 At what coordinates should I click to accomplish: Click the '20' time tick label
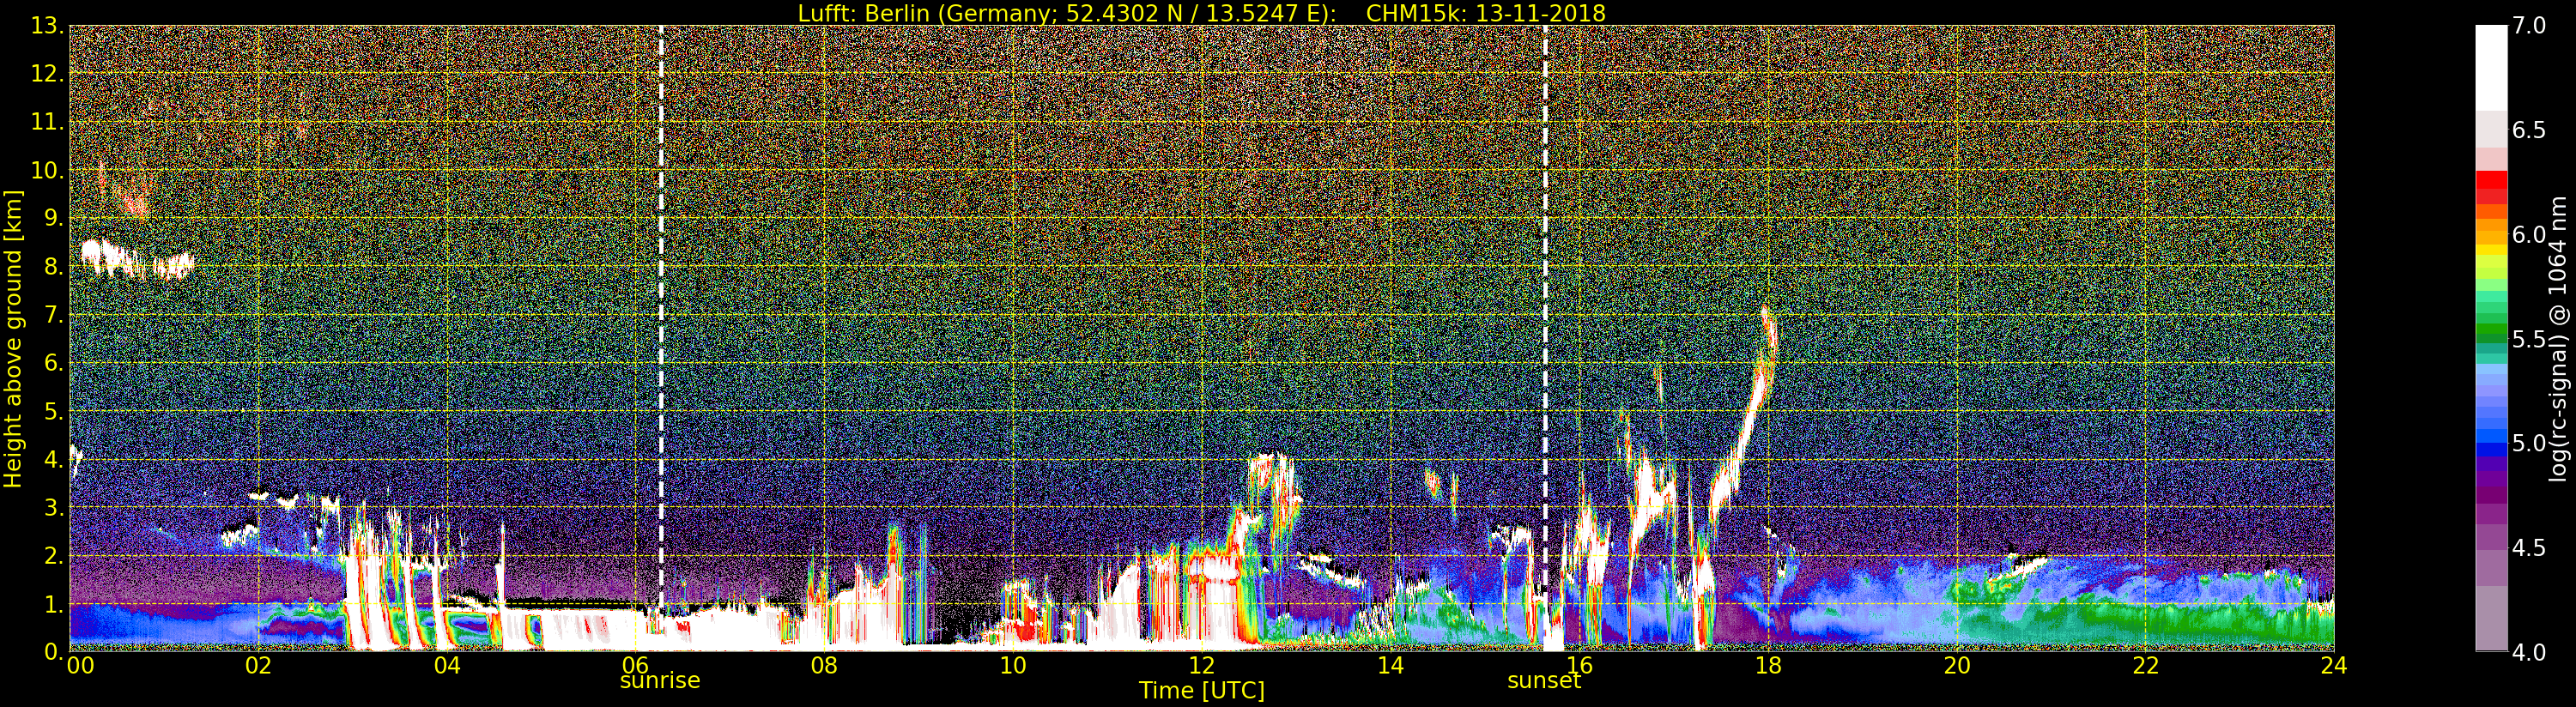tap(1956, 665)
